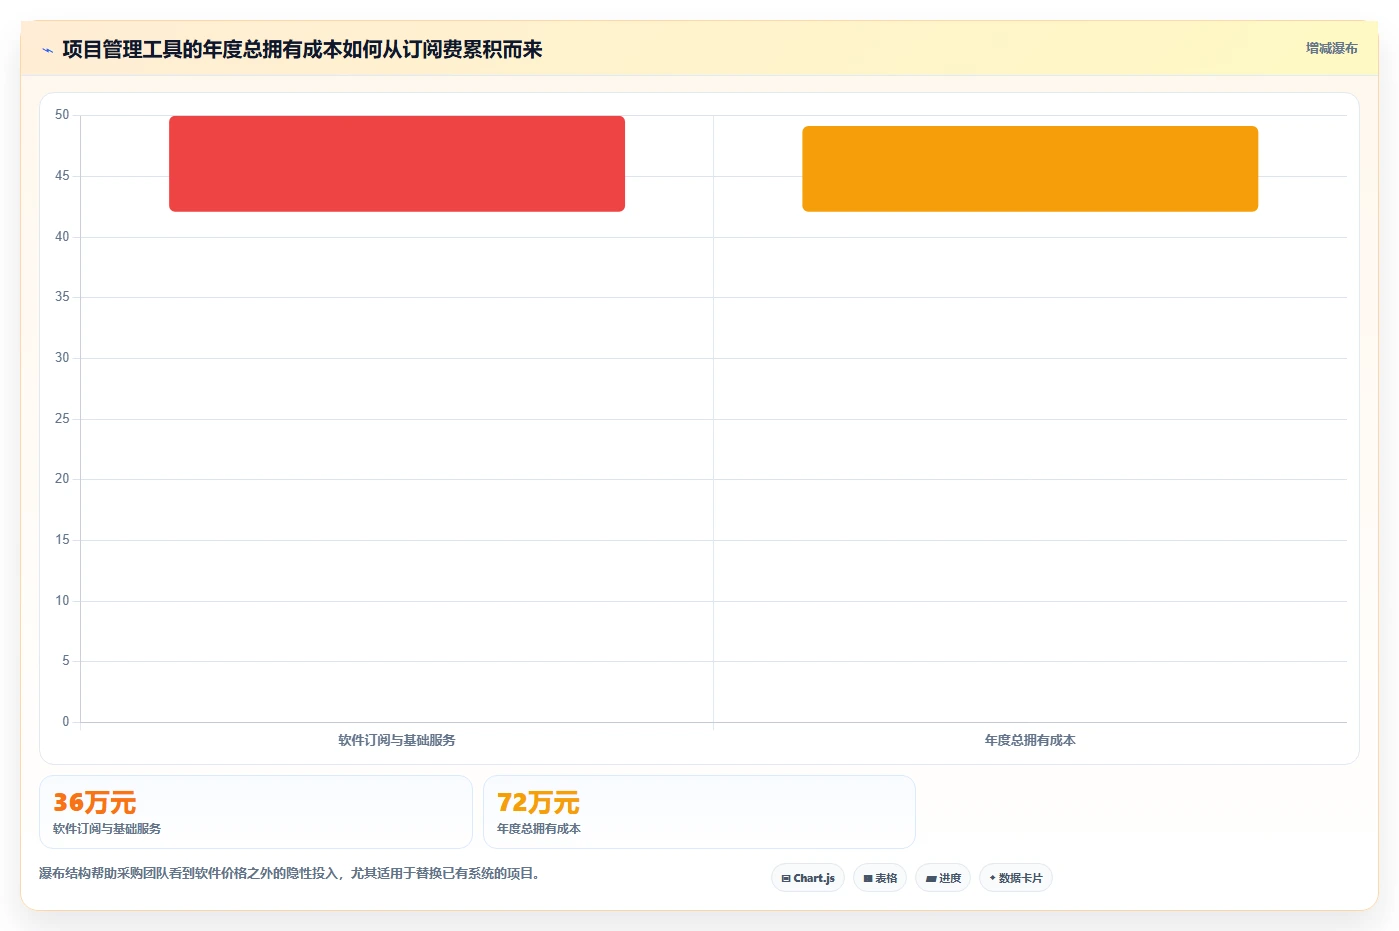This screenshot has height=931, width=1399.
Task: Click the 表格 tag
Action: click(880, 878)
